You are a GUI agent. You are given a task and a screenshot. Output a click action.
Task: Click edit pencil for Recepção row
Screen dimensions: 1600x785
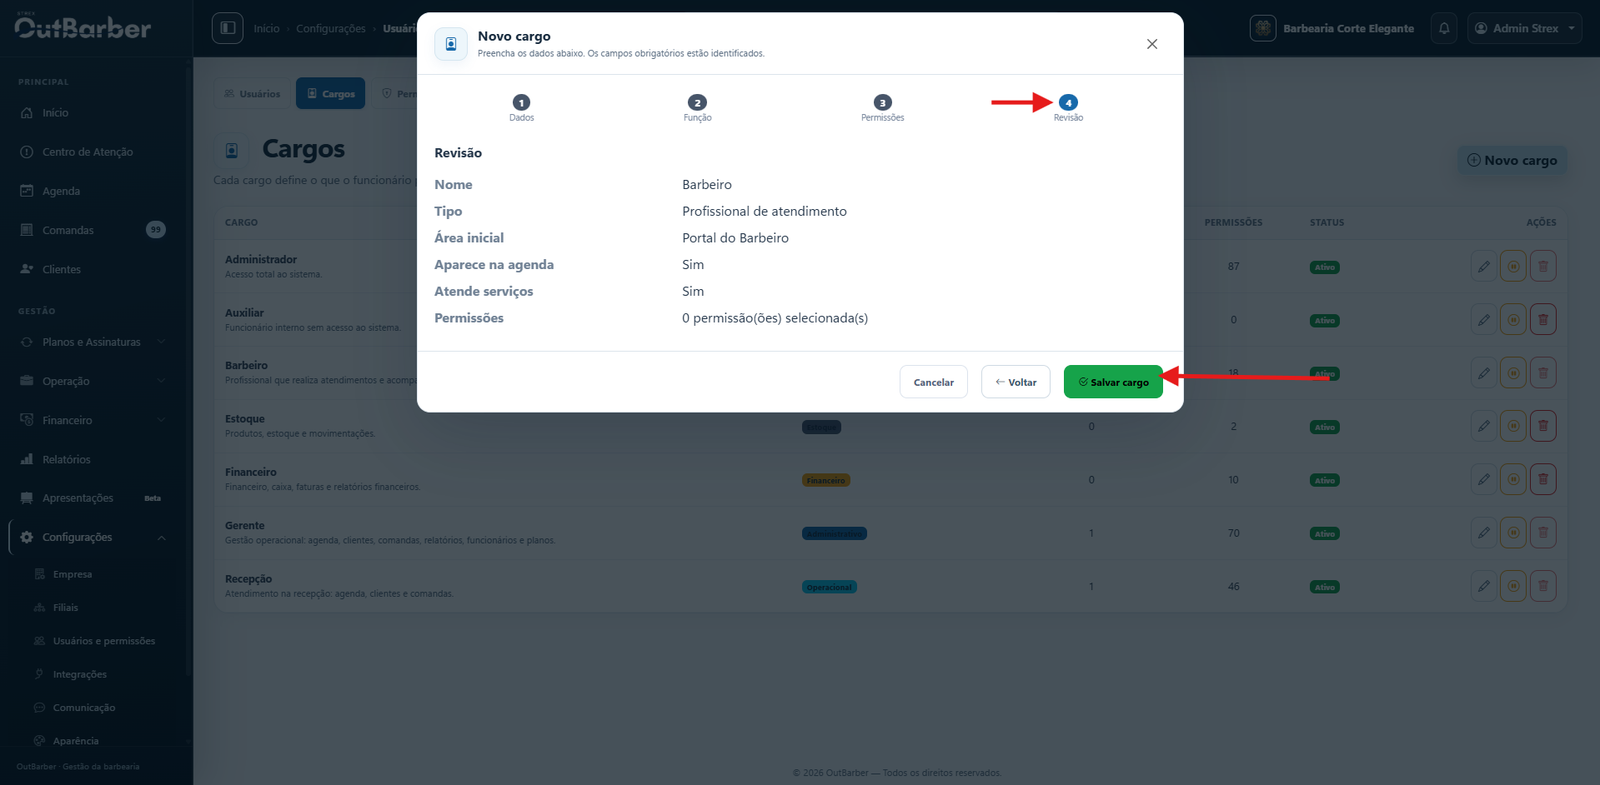1484,586
